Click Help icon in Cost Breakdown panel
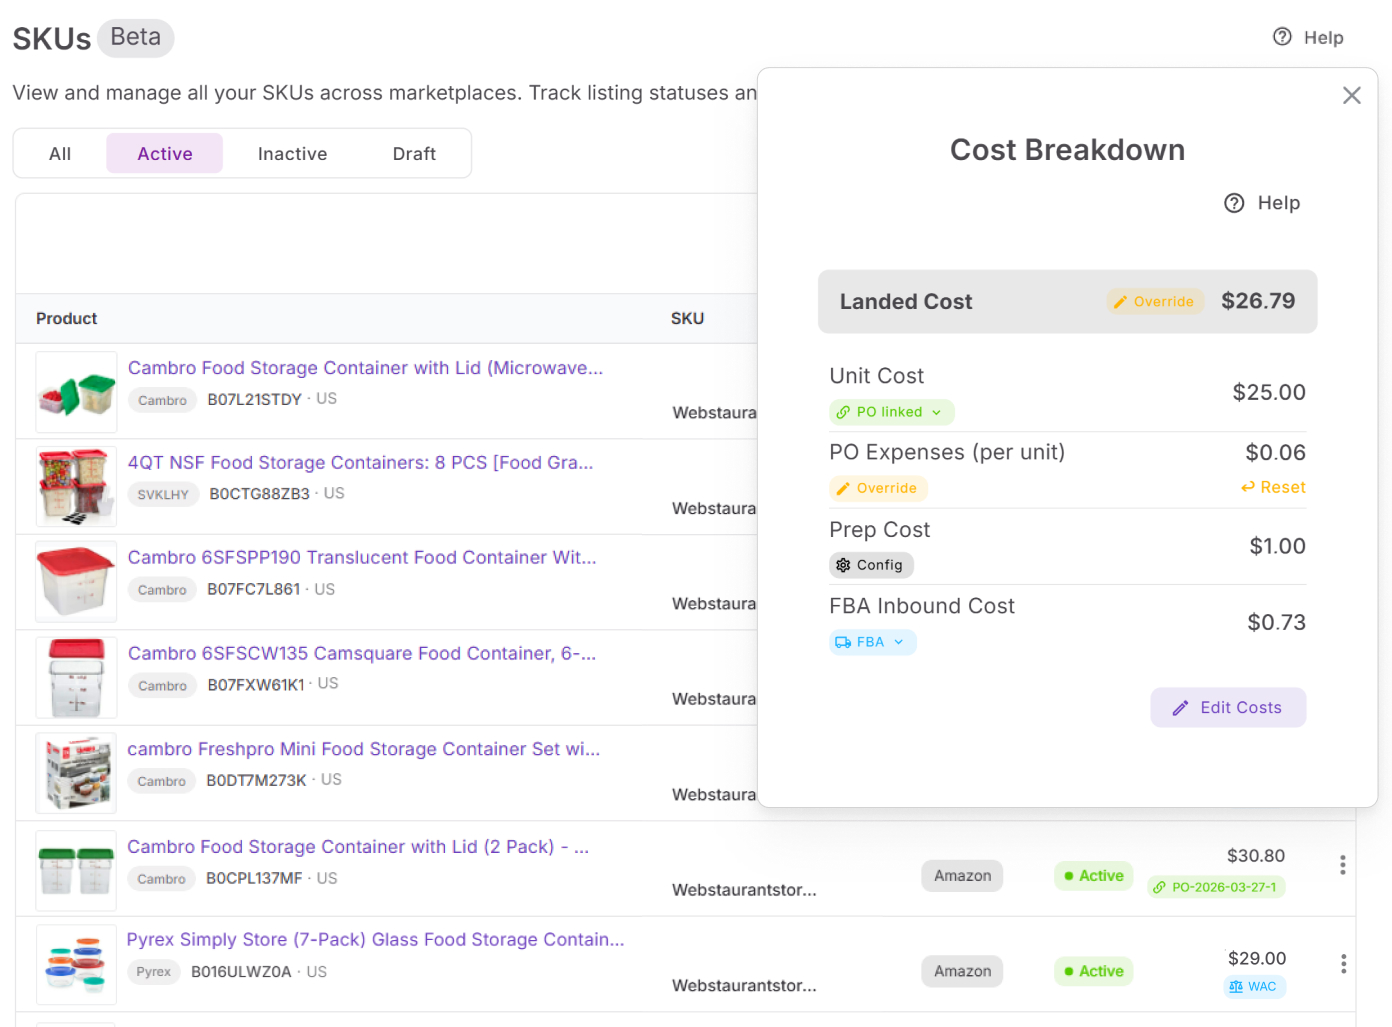 (x=1235, y=203)
